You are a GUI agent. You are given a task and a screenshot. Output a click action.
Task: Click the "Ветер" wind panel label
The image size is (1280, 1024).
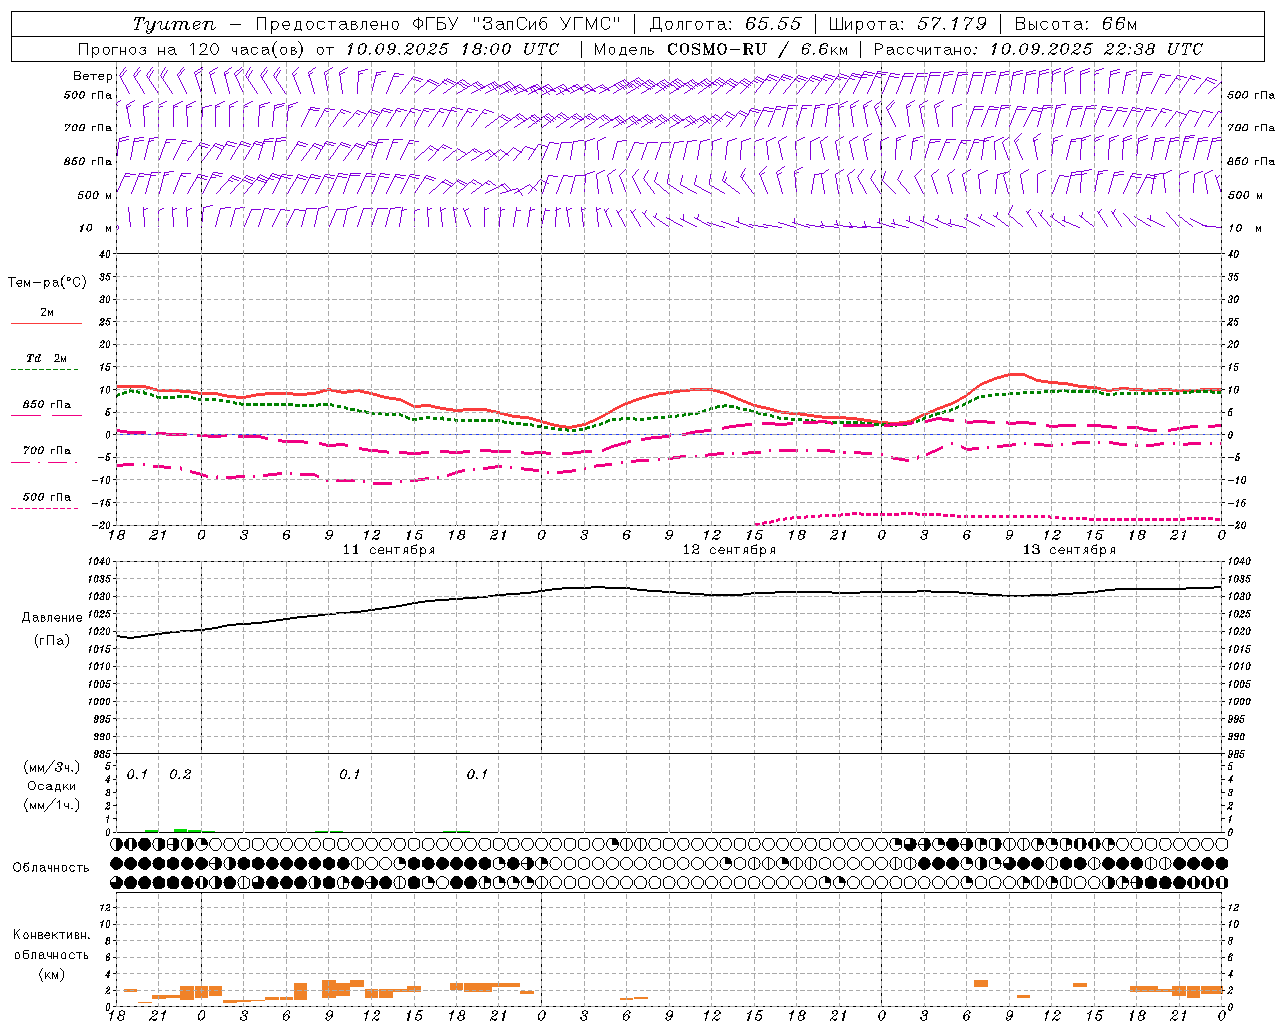pyautogui.click(x=93, y=76)
